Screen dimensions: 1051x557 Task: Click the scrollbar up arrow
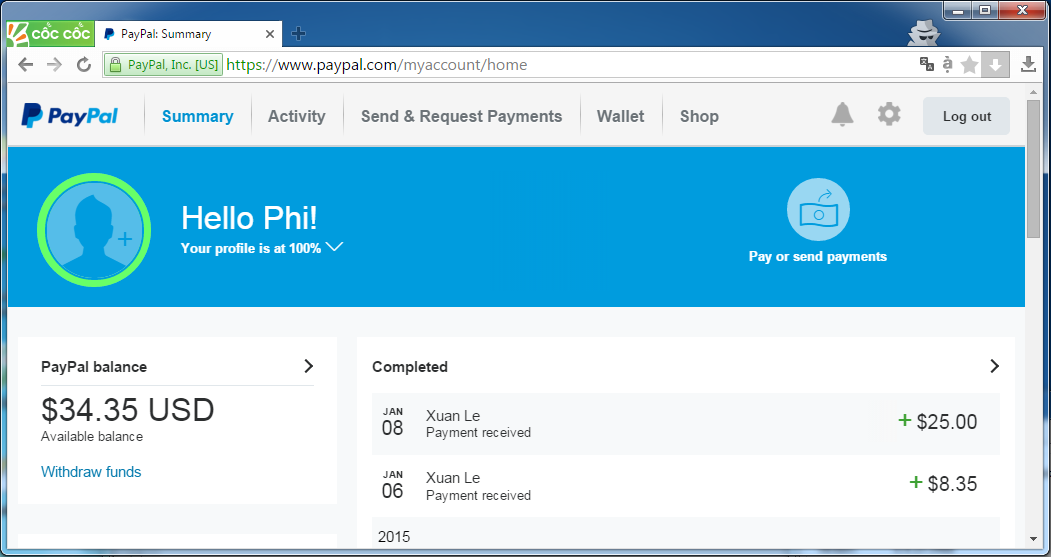pos(1033,91)
